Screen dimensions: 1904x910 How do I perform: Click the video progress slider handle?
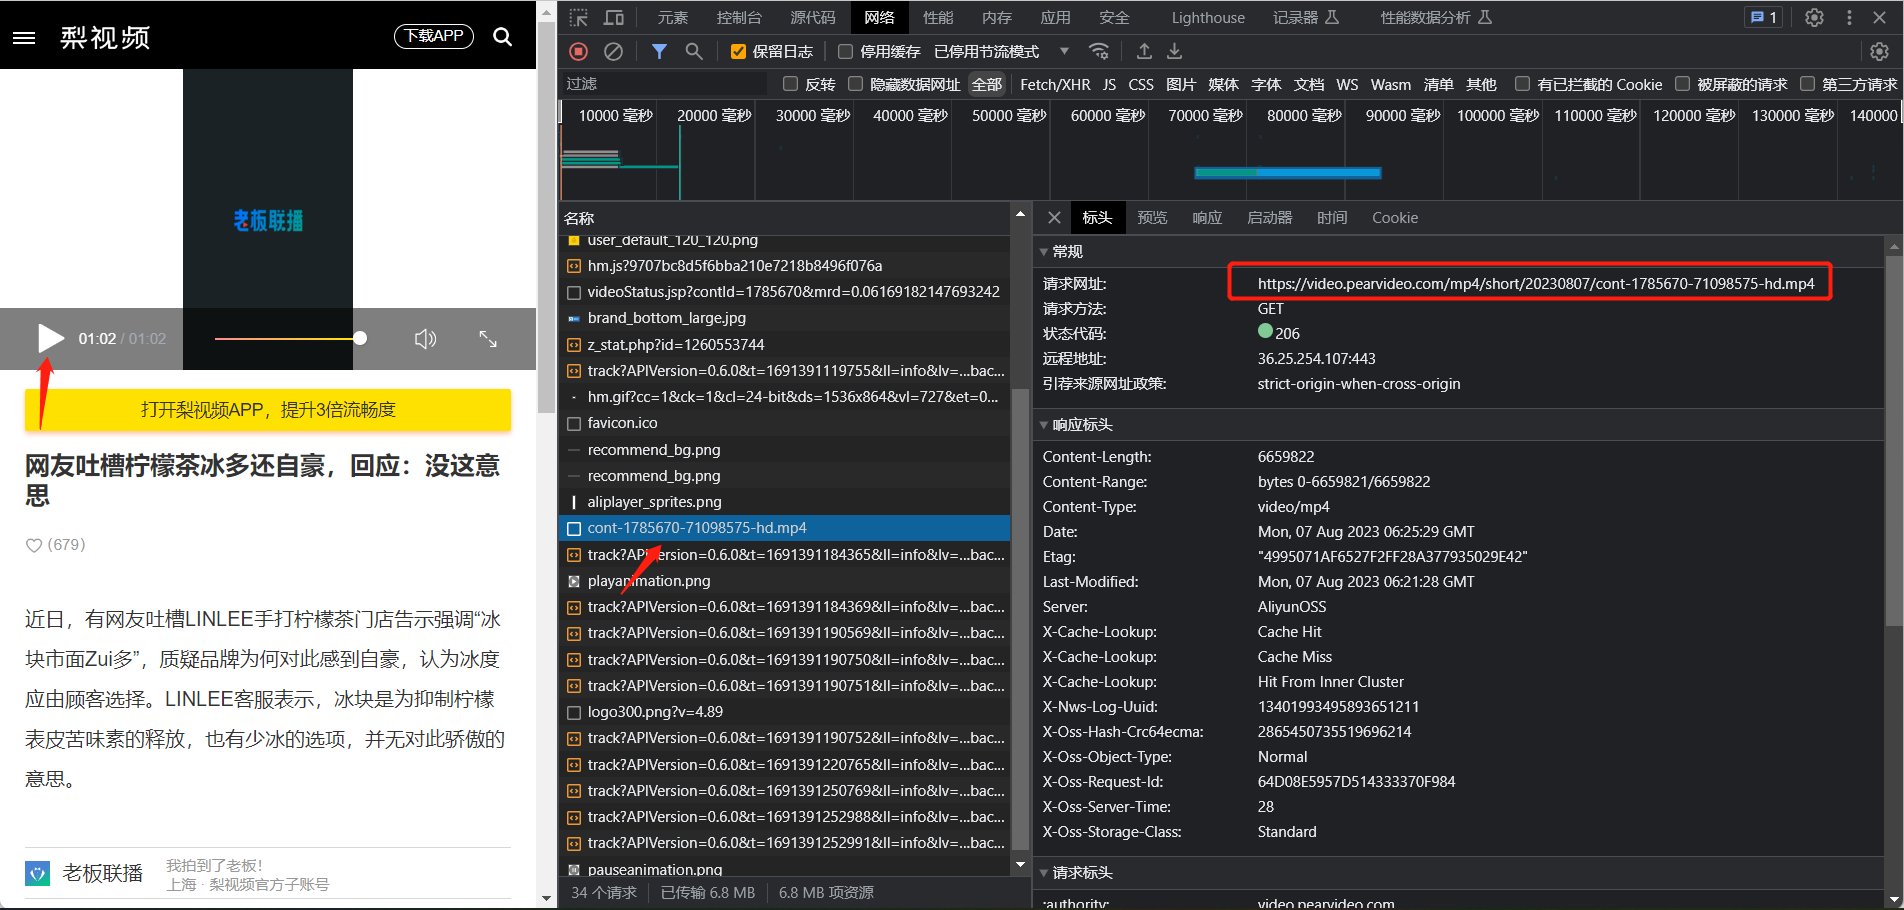(x=360, y=338)
